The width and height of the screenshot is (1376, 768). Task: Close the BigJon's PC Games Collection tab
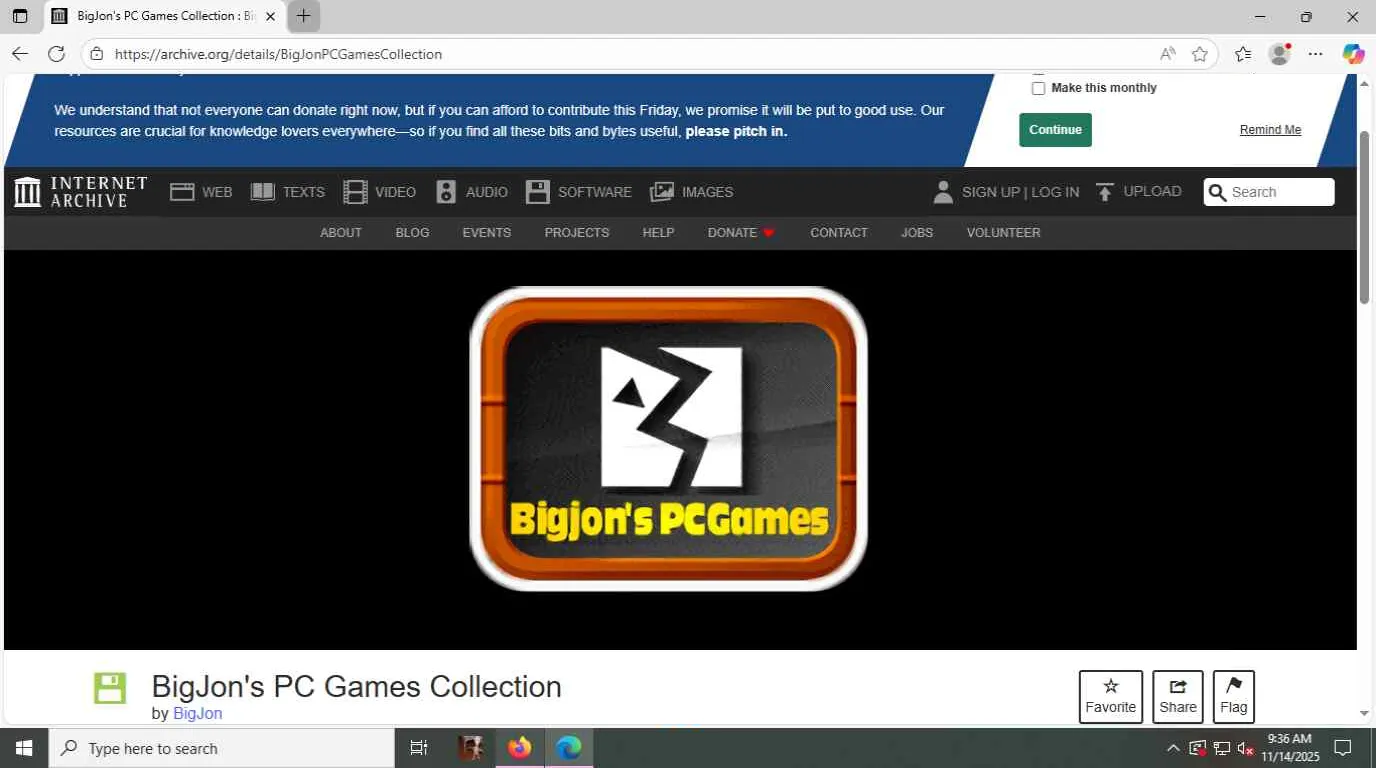click(270, 16)
